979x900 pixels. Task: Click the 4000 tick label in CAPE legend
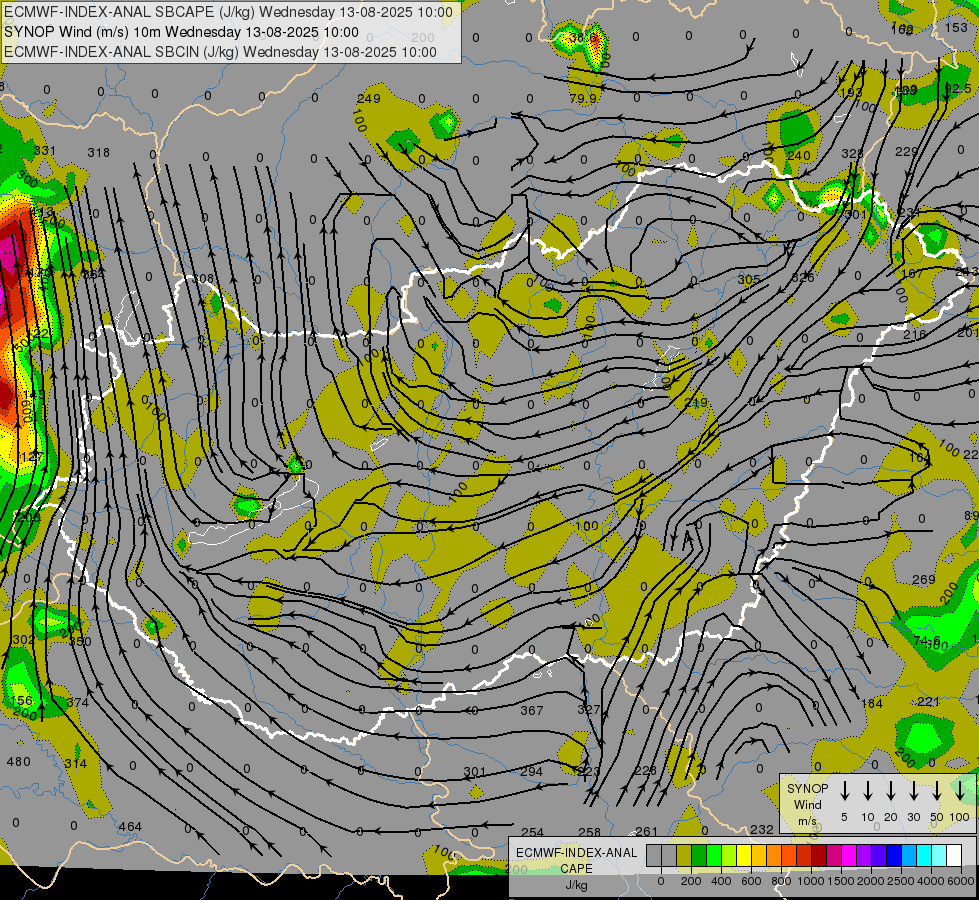pos(931,881)
